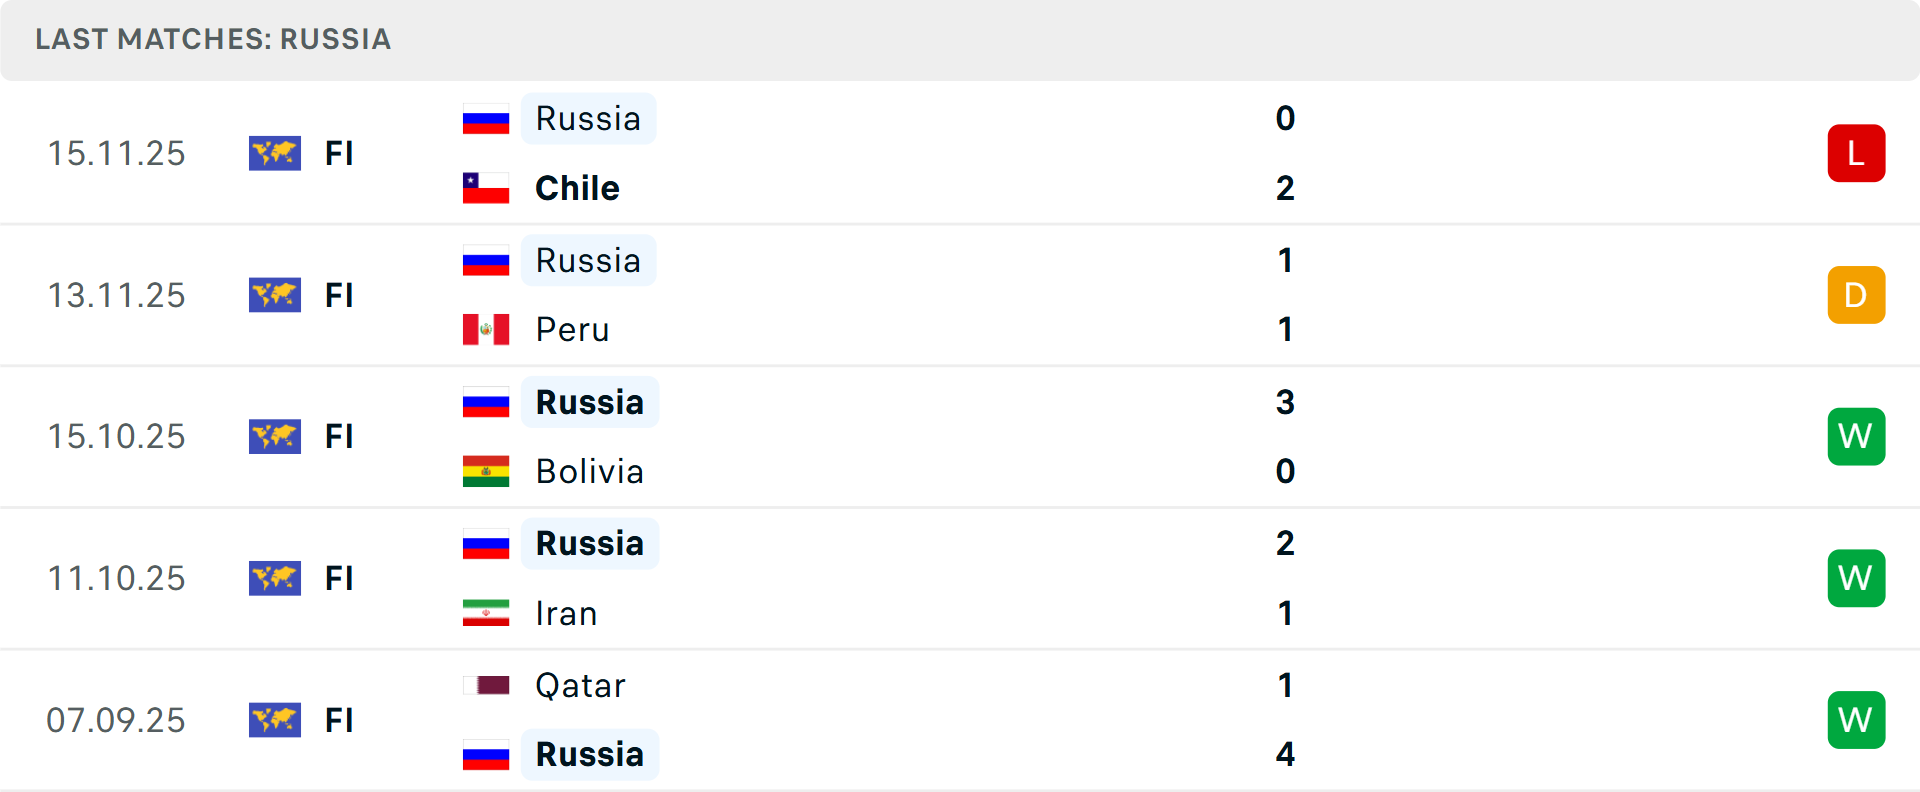Click Russia flag in the Bolivia match
The image size is (1920, 792).
click(x=486, y=402)
